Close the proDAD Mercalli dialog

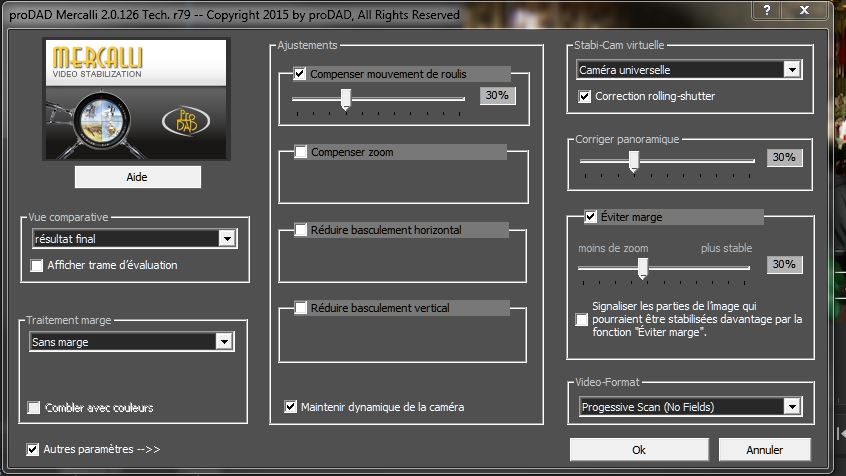804,10
